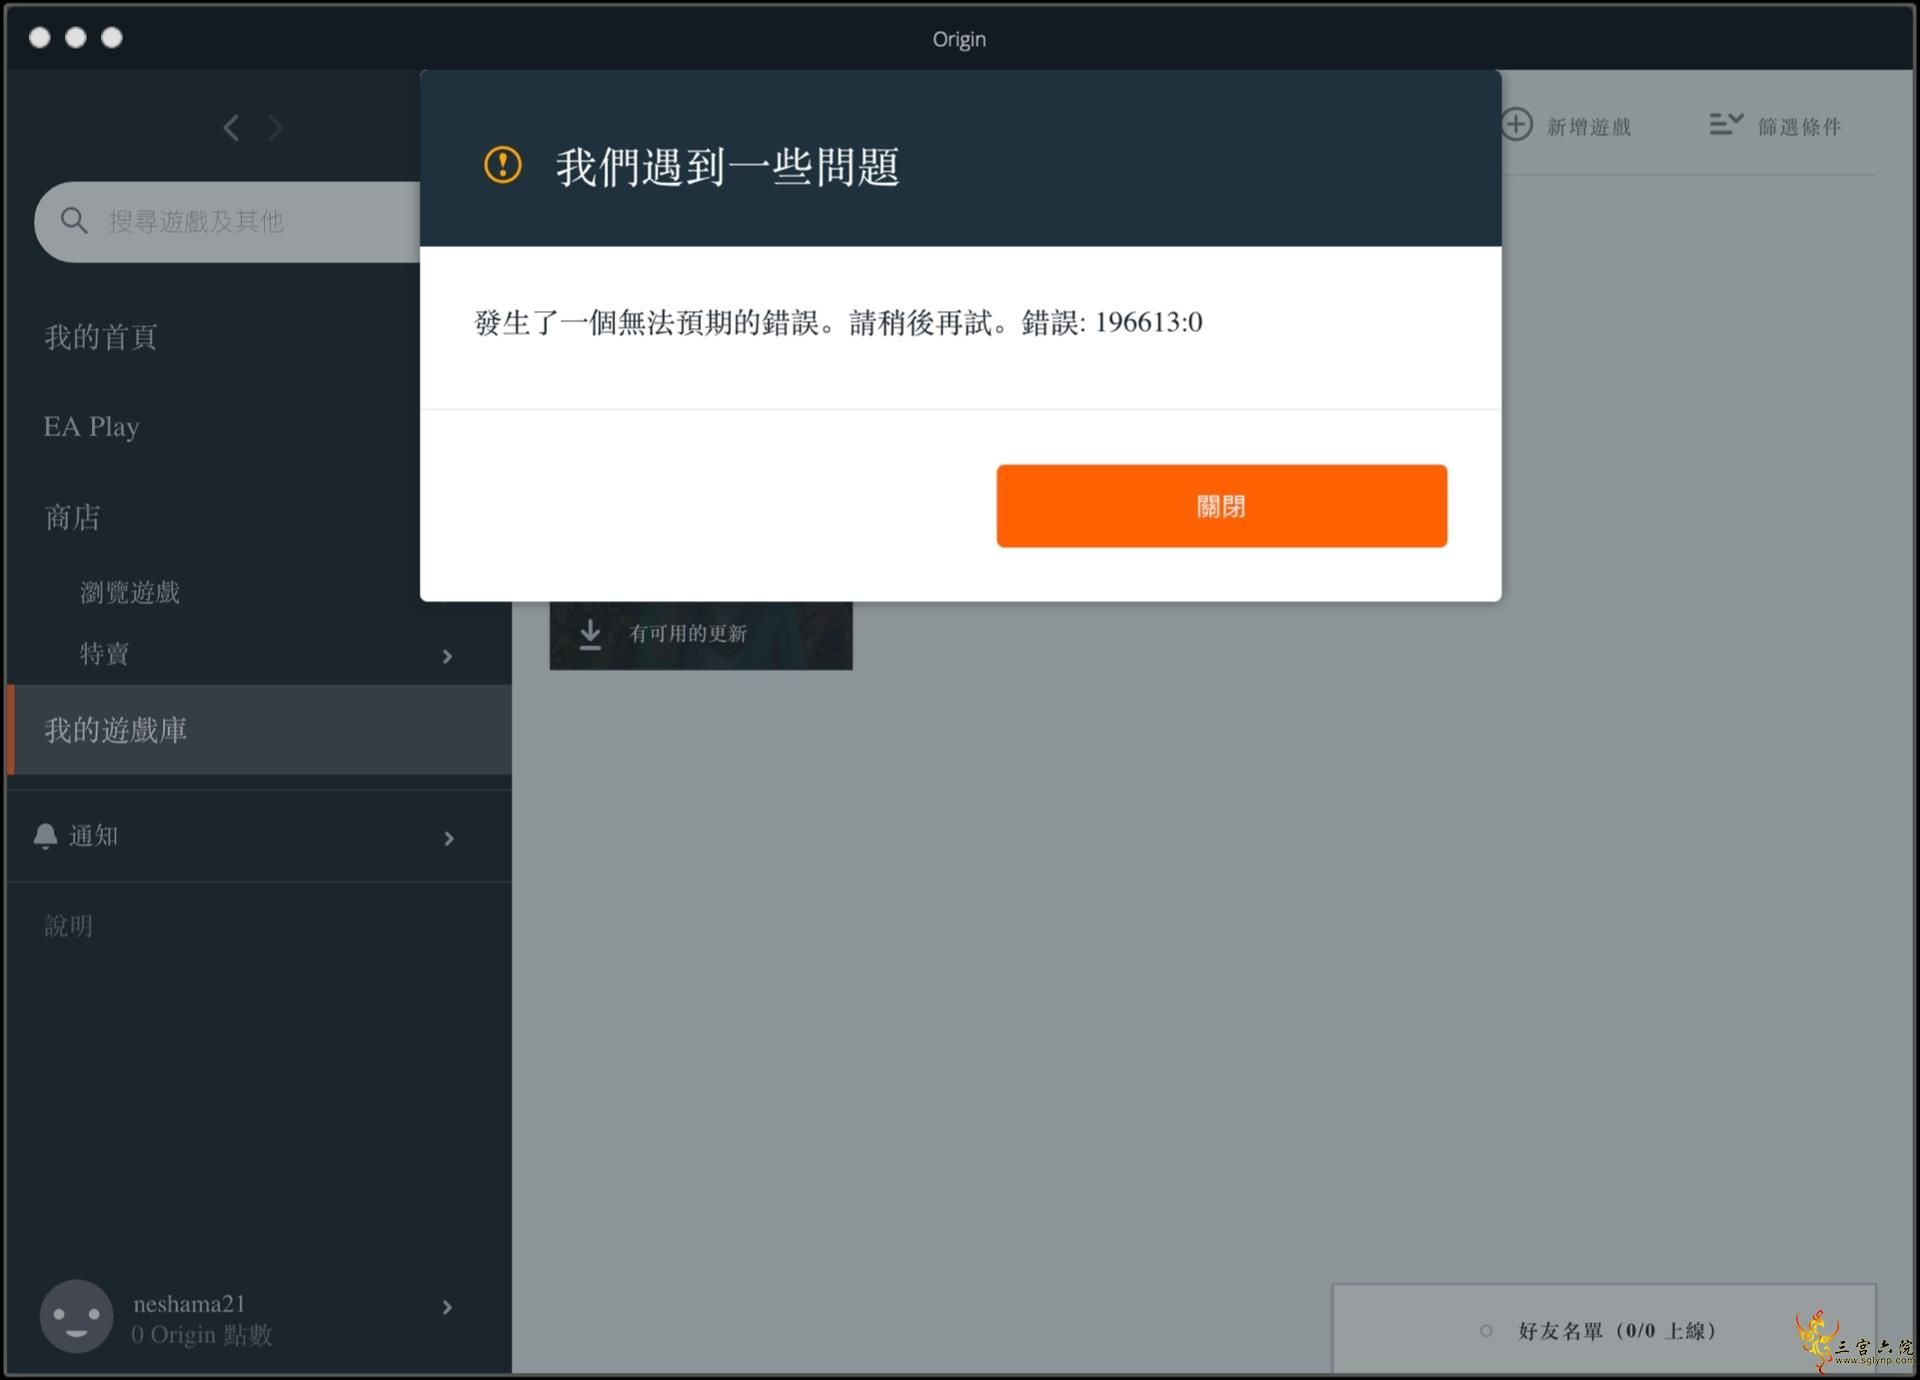
Task: Click the error message text 錯誤: 196613:0
Action: [x=1112, y=322]
